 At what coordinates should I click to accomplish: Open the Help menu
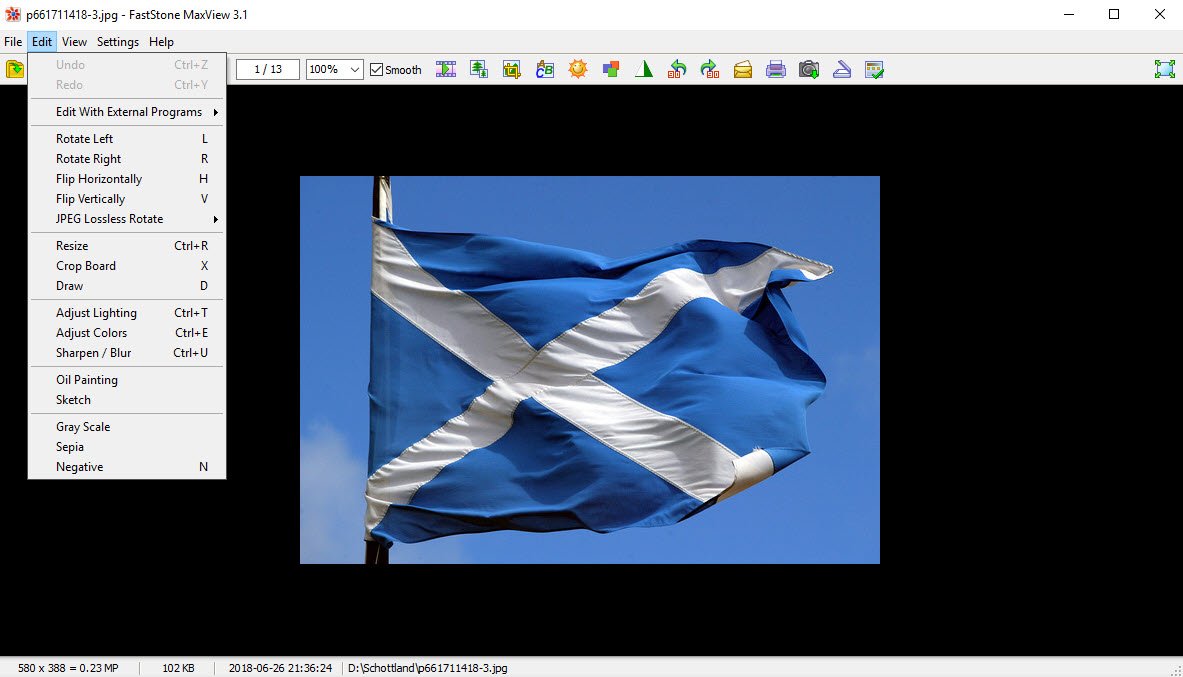click(161, 42)
